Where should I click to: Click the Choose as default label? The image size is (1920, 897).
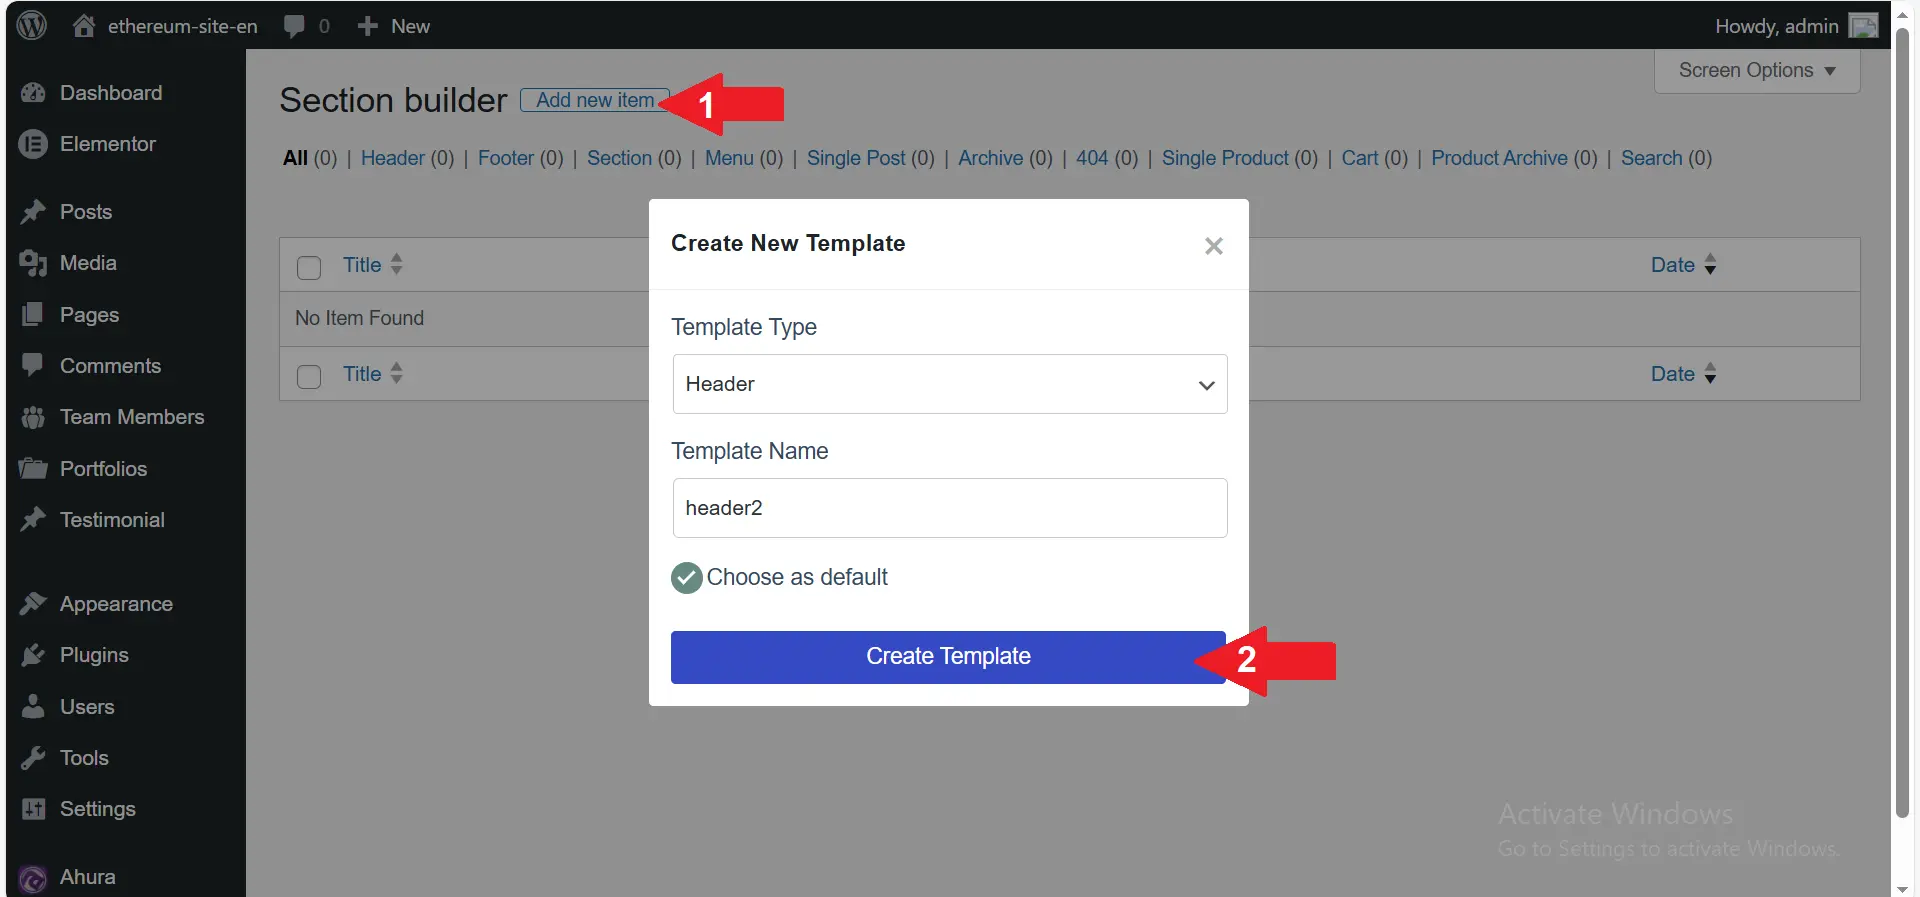coord(797,577)
